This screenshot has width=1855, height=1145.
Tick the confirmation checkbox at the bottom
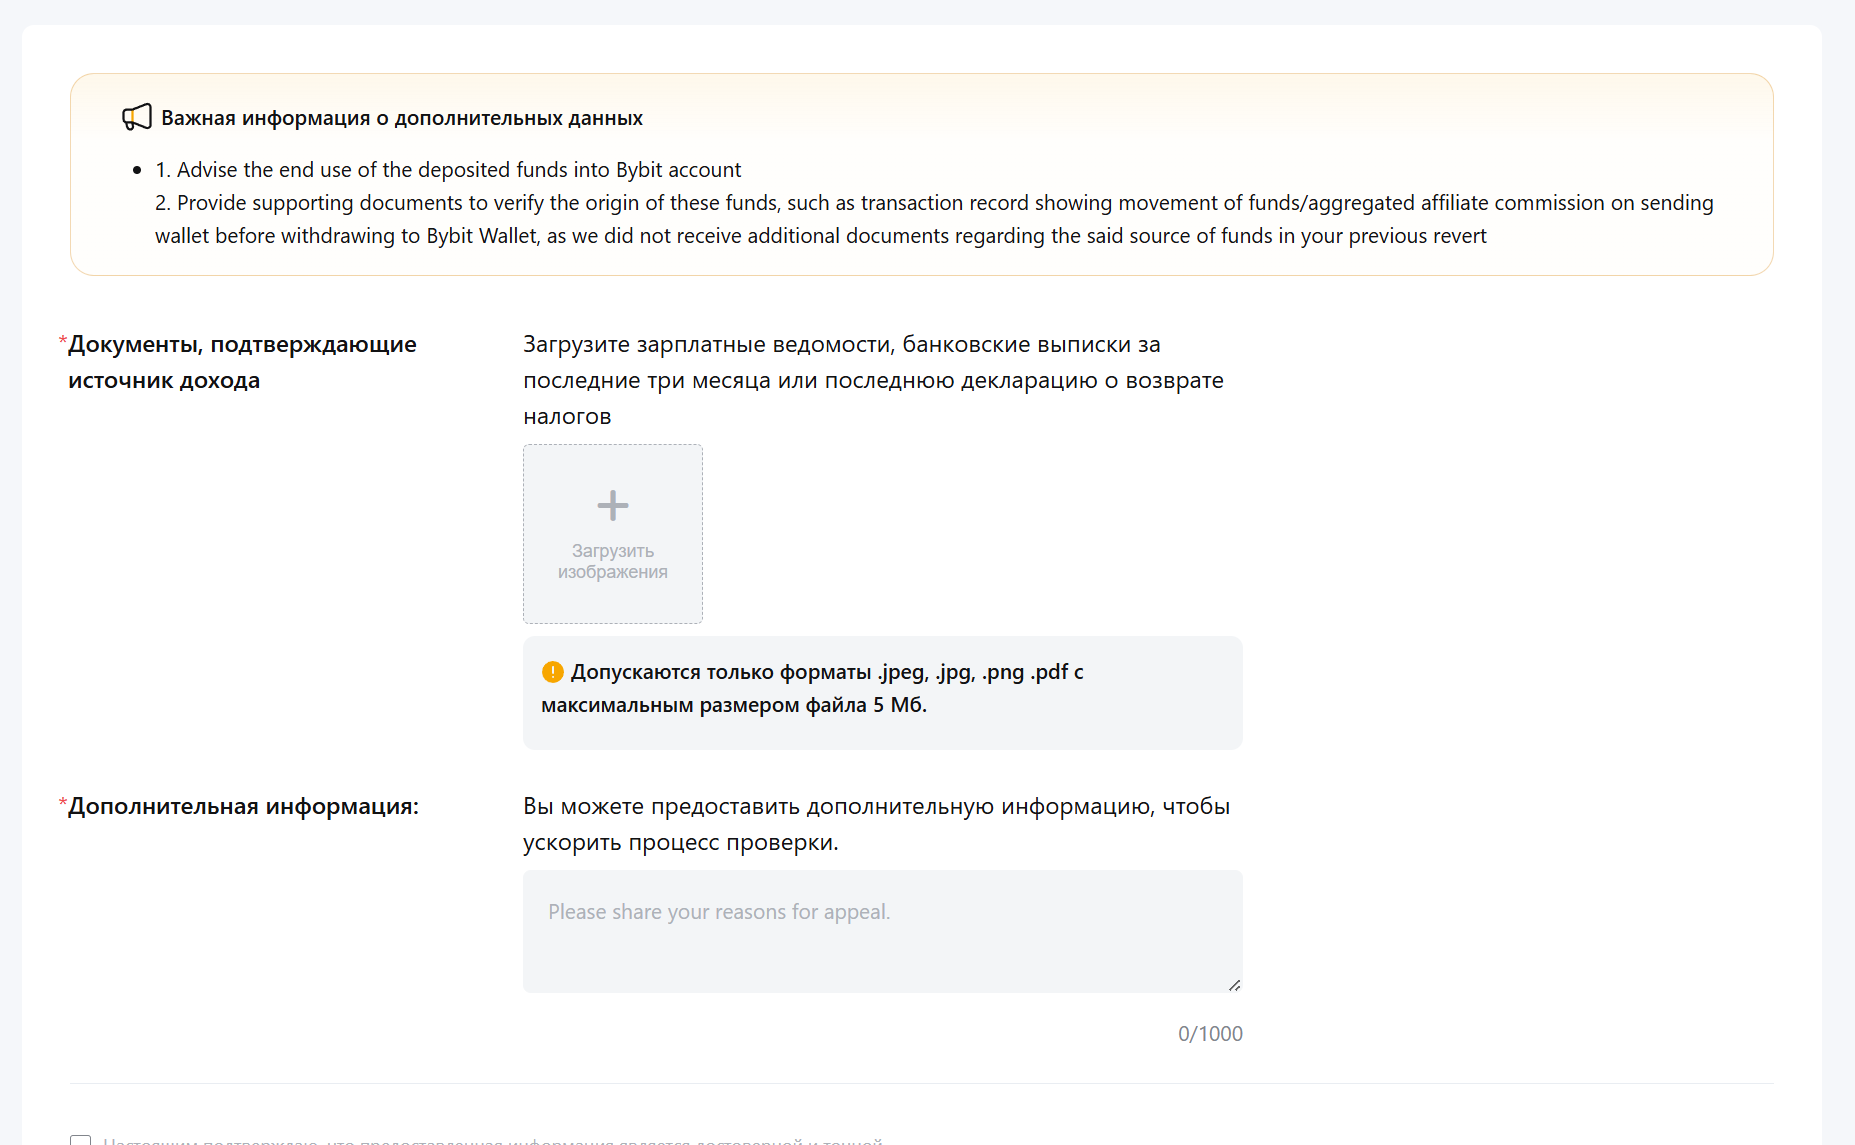coord(80,1140)
